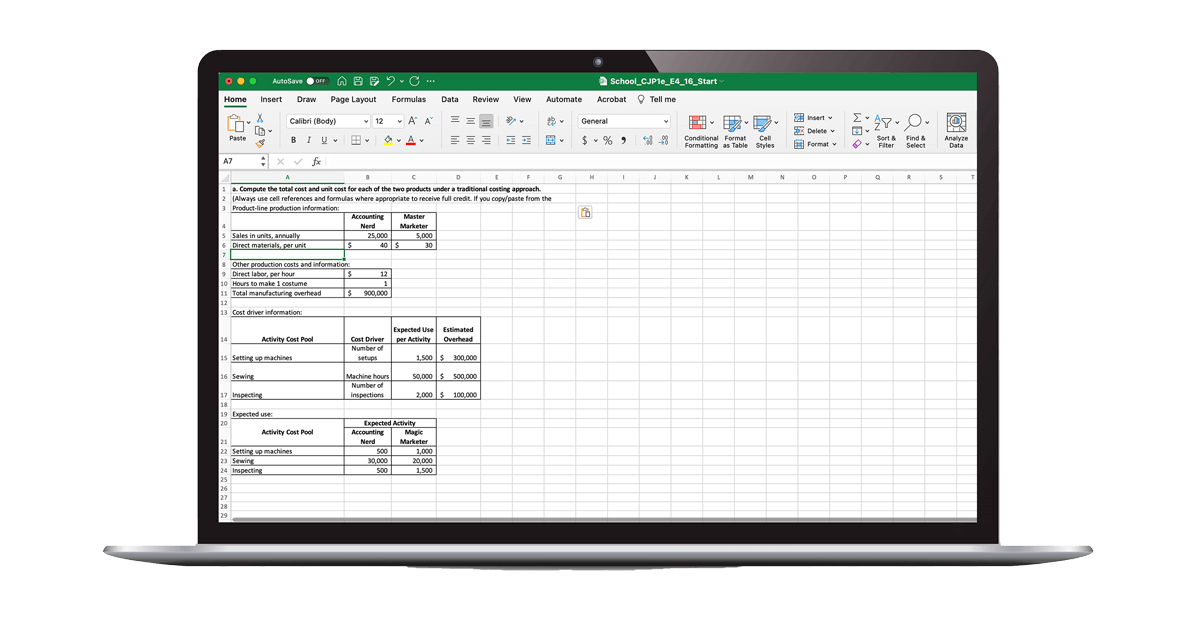Click Conditional Formatting button
The height and width of the screenshot is (622, 1200).
click(701, 130)
